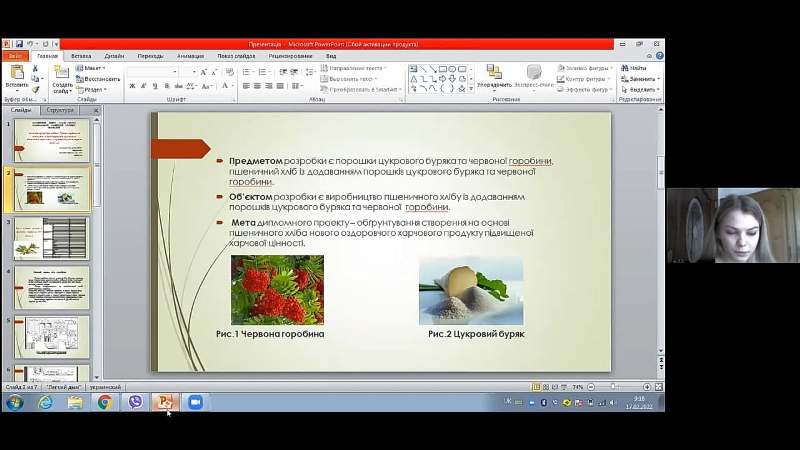Viewport: 800px width, 450px height.
Task: Click the zoom slider handle in status bar
Action: click(613, 387)
